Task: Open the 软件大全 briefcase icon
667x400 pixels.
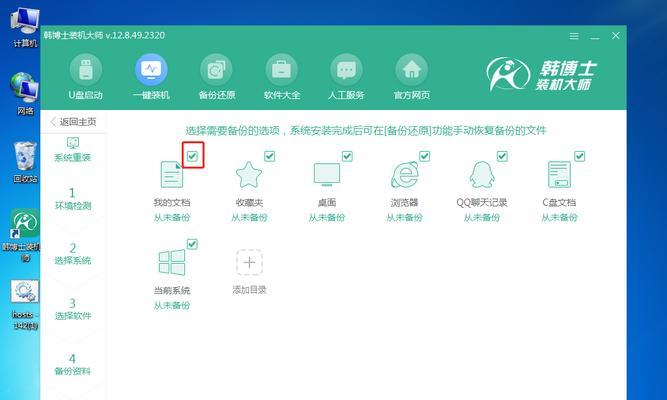Action: pos(282,69)
